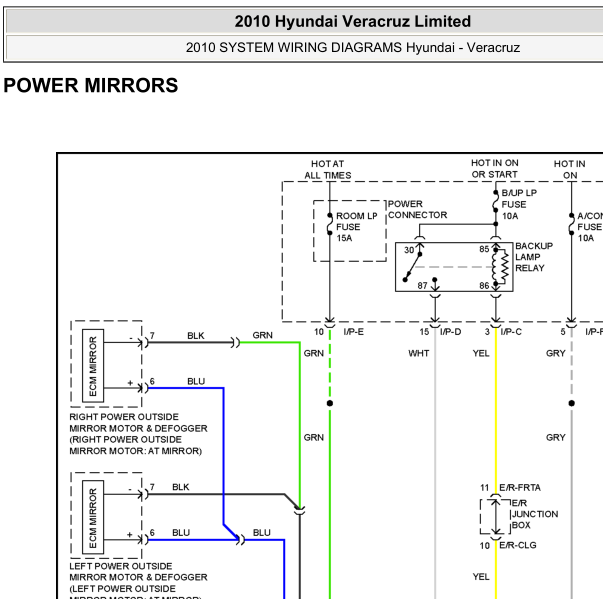The image size is (603, 599).
Task: Select relay terminal number 87
Action: (x=422, y=286)
